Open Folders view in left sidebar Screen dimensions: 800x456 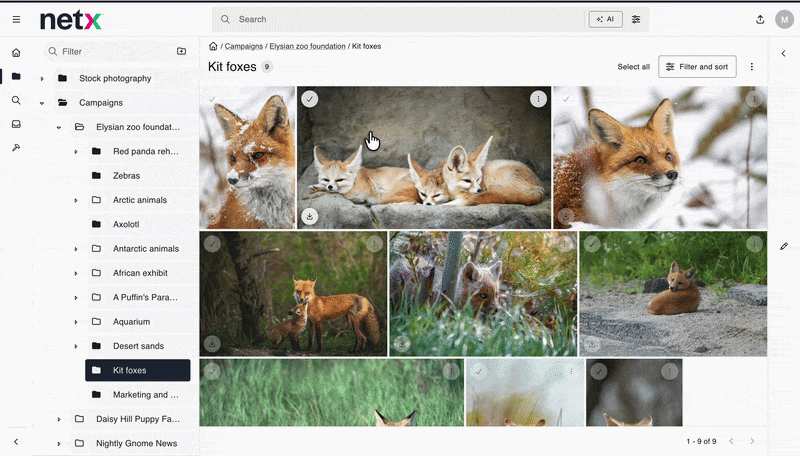(16, 77)
